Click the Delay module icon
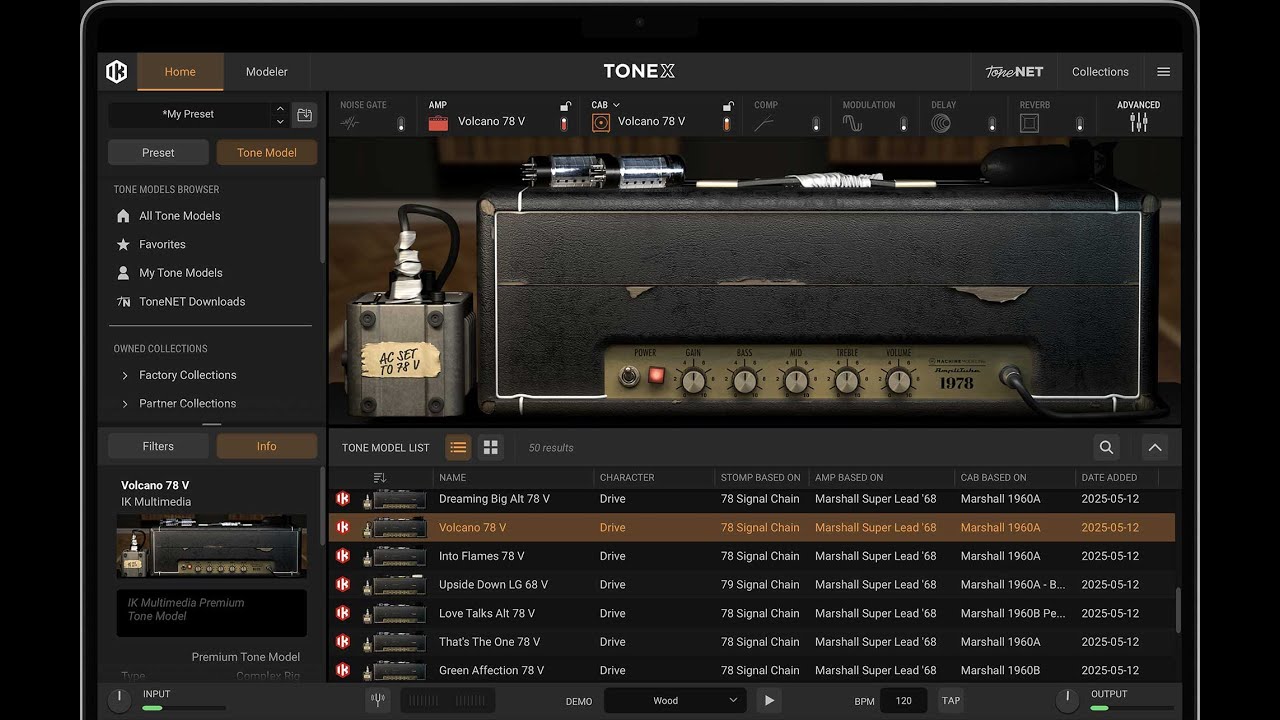 (x=941, y=123)
